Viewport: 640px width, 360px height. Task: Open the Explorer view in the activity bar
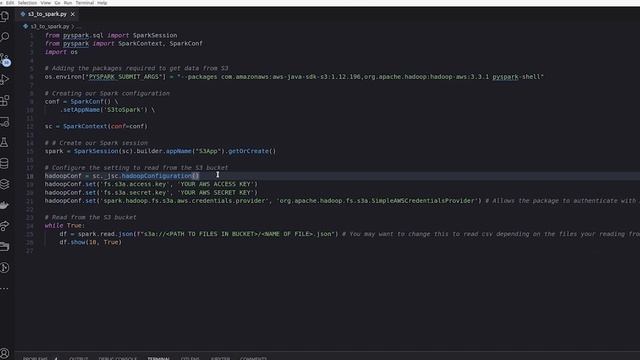tap(5, 16)
